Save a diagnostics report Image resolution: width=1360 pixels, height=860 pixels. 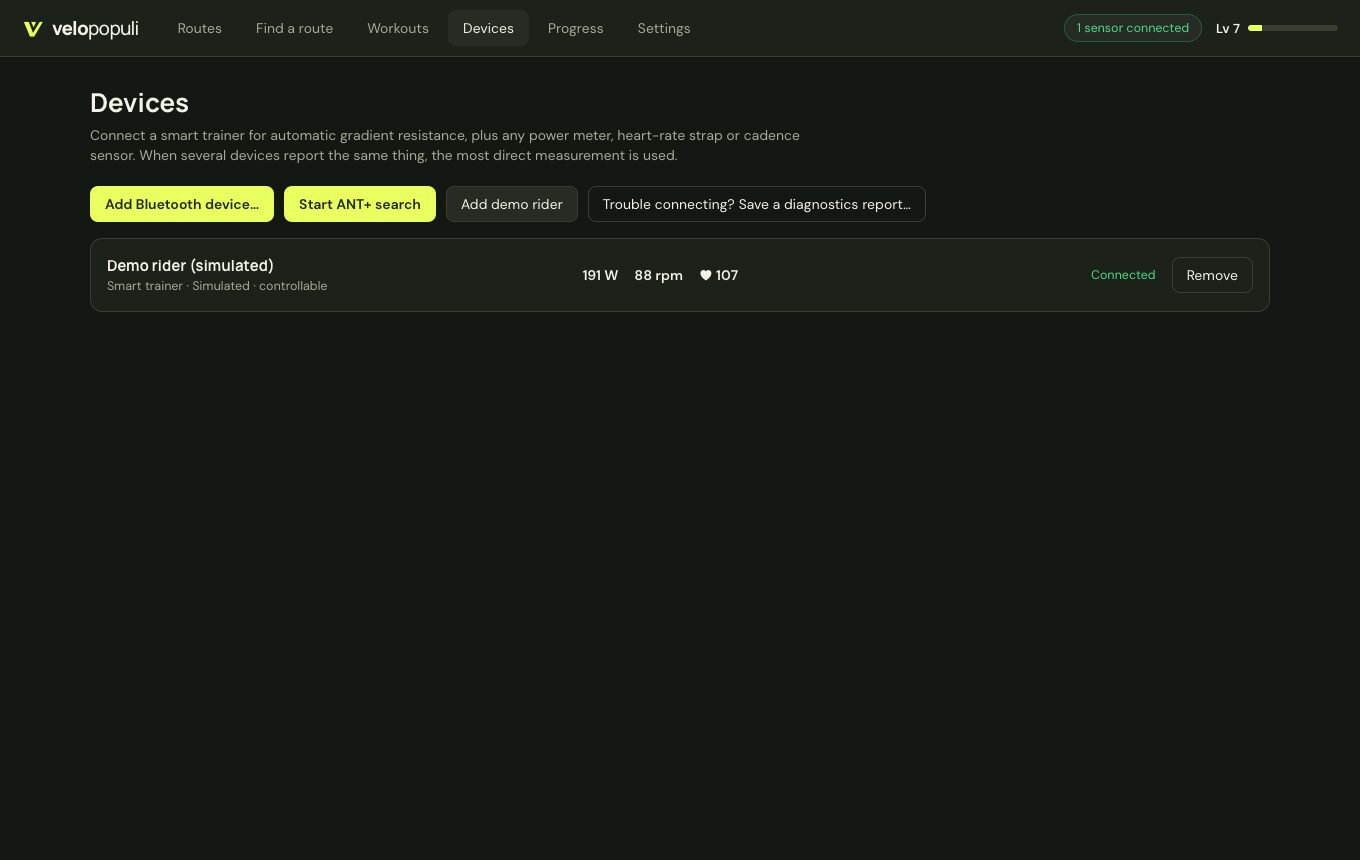click(757, 204)
